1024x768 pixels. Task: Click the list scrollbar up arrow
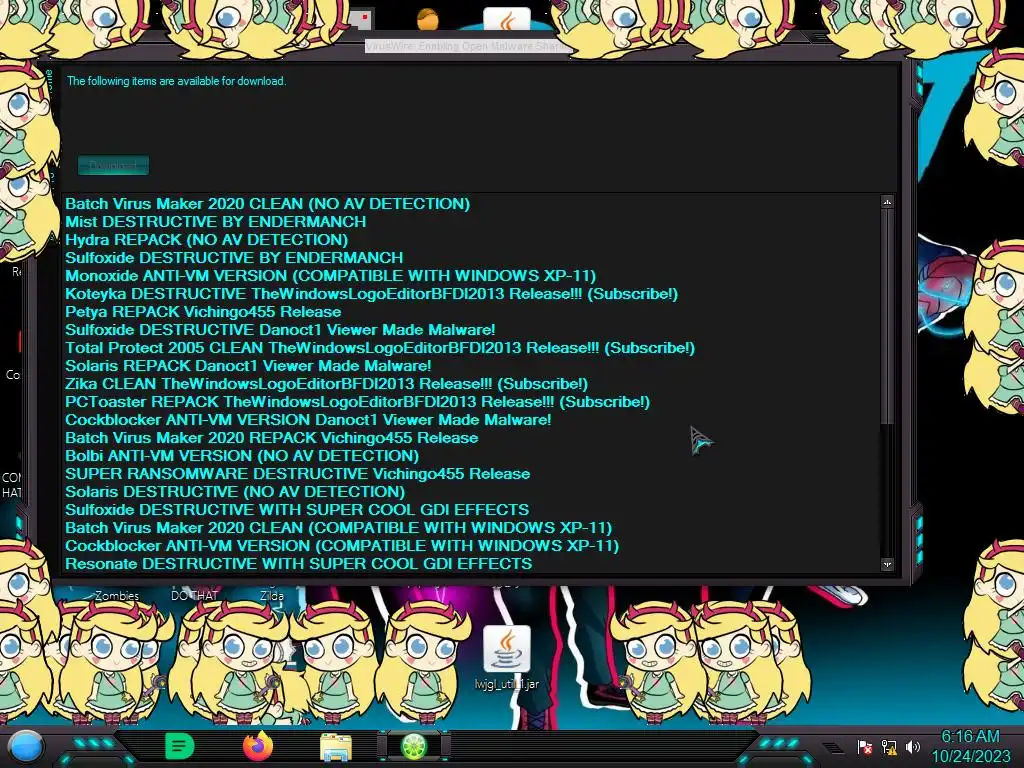887,202
